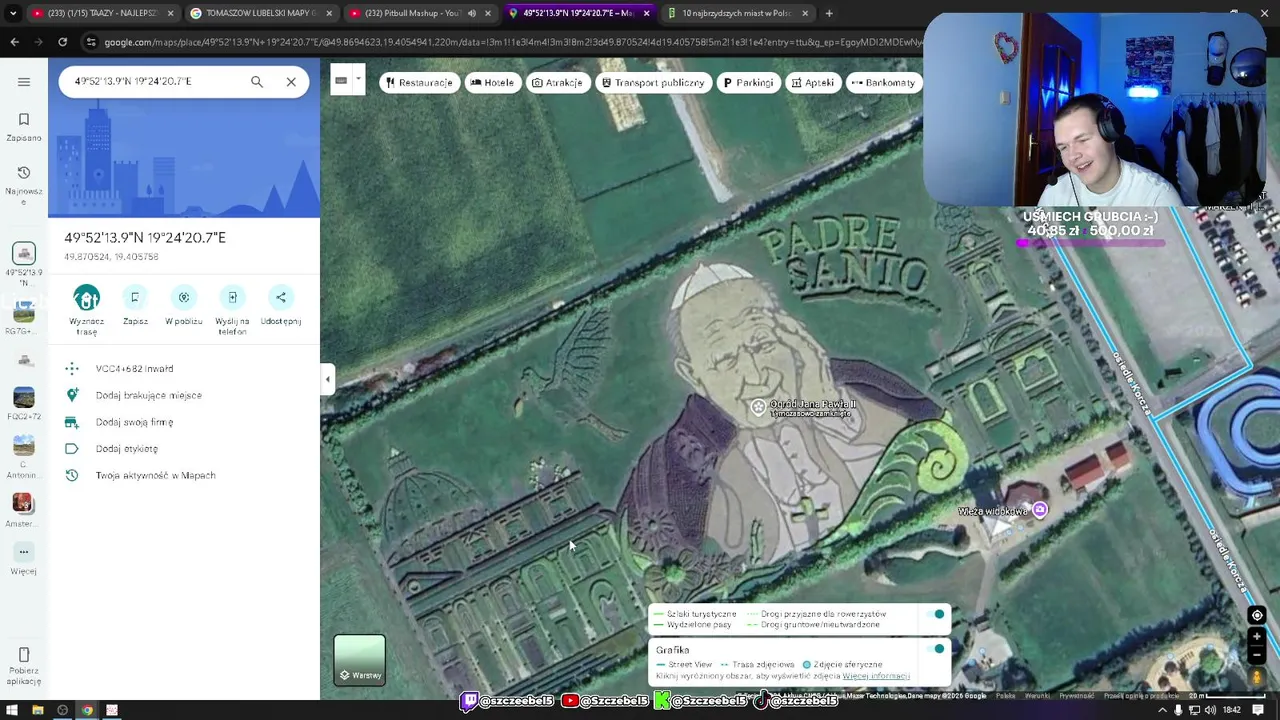
Task: Select the Hotele category chip
Action: [492, 83]
